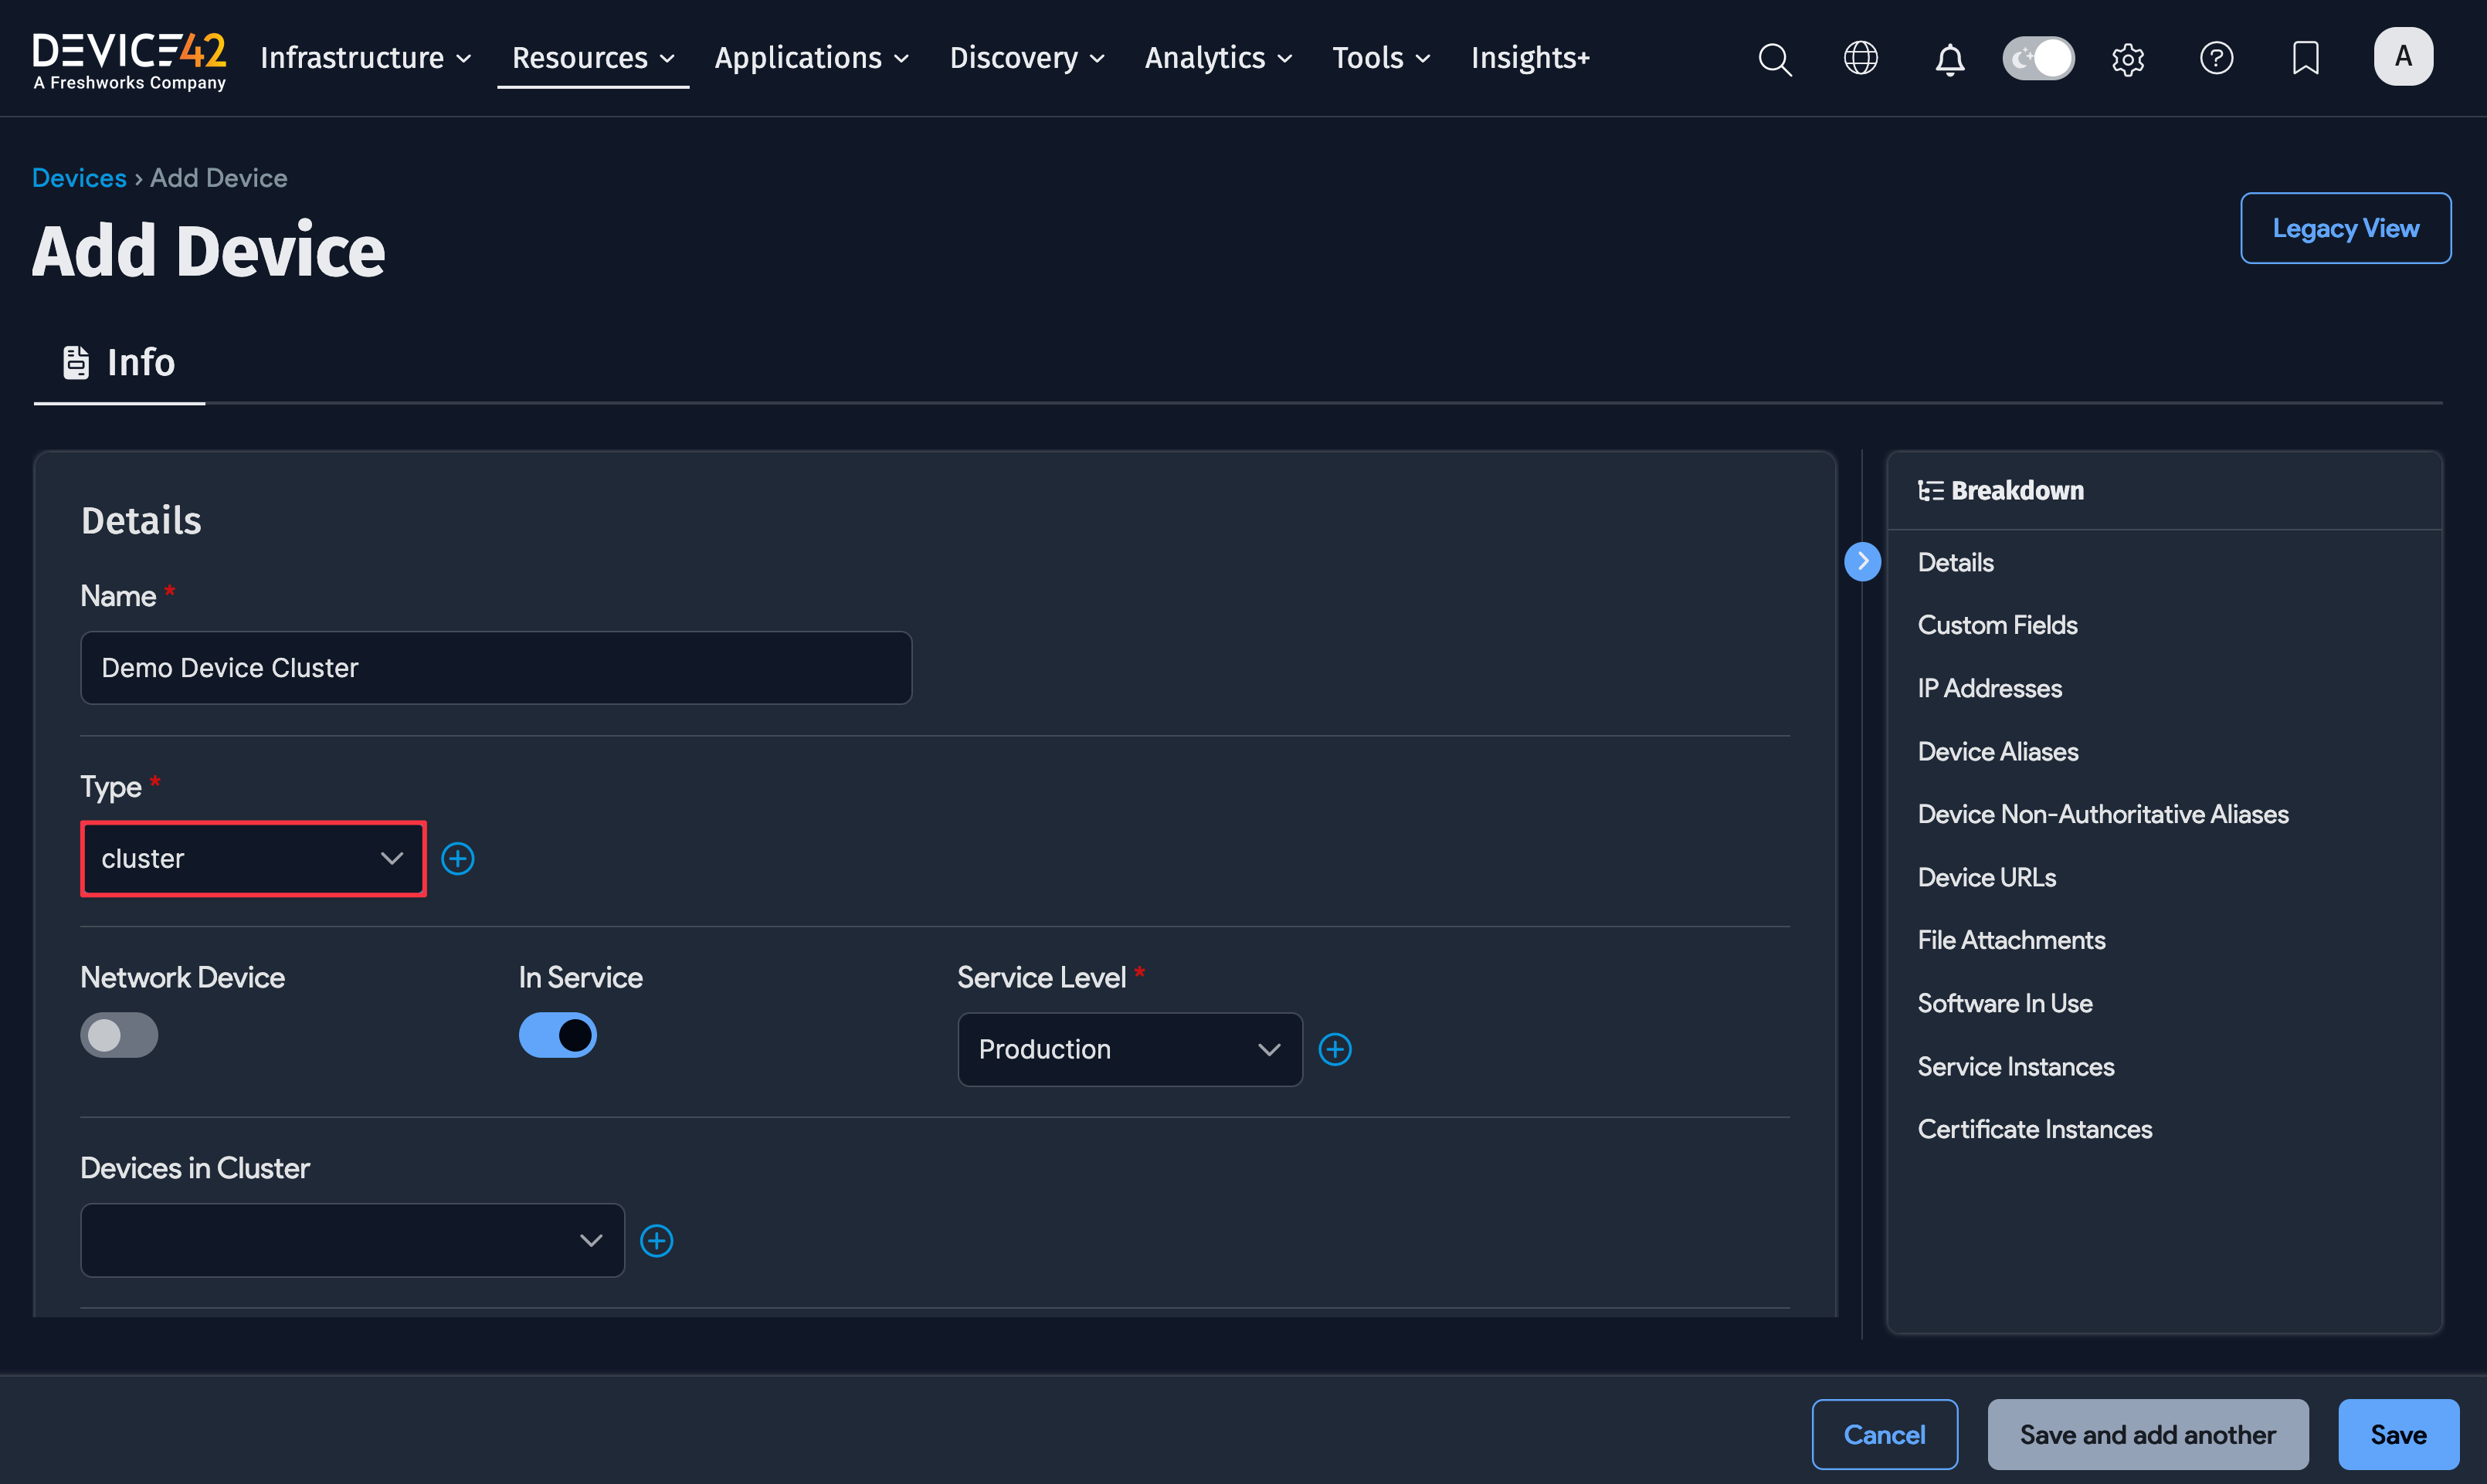Open the bookmarks icon

click(x=2305, y=58)
